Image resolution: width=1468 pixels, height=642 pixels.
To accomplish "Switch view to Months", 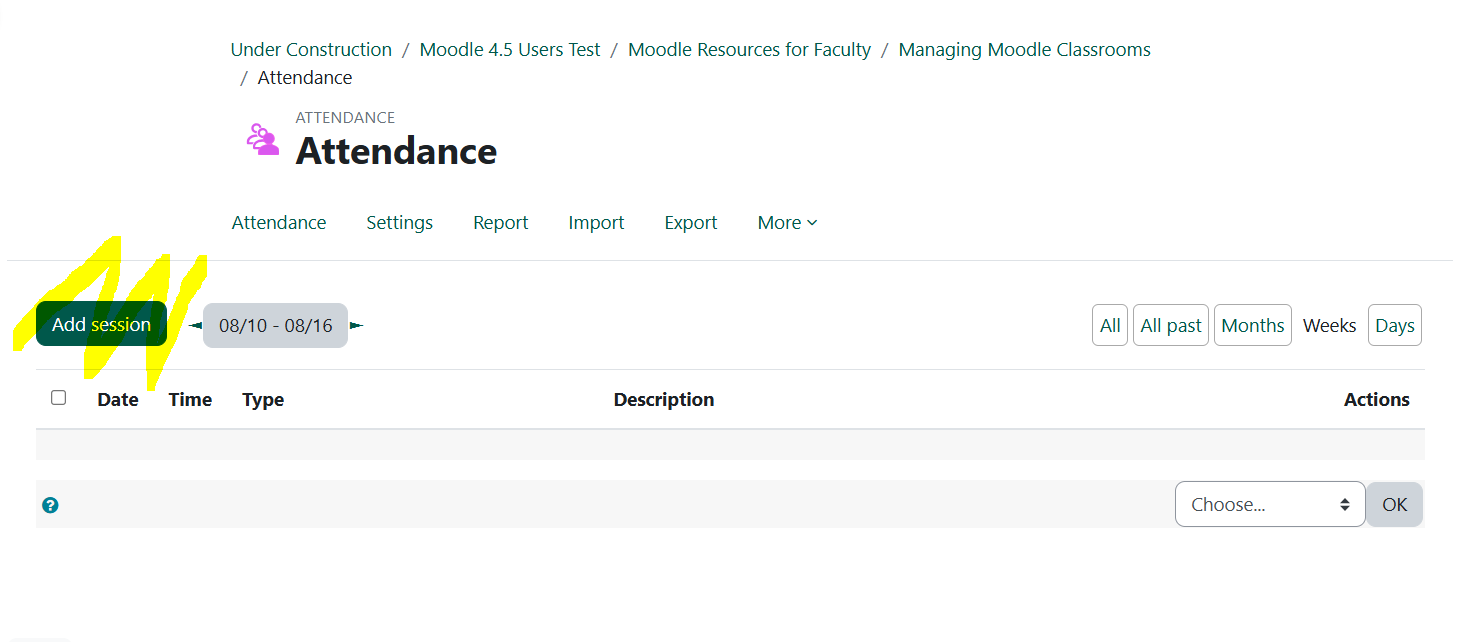I will (1252, 324).
